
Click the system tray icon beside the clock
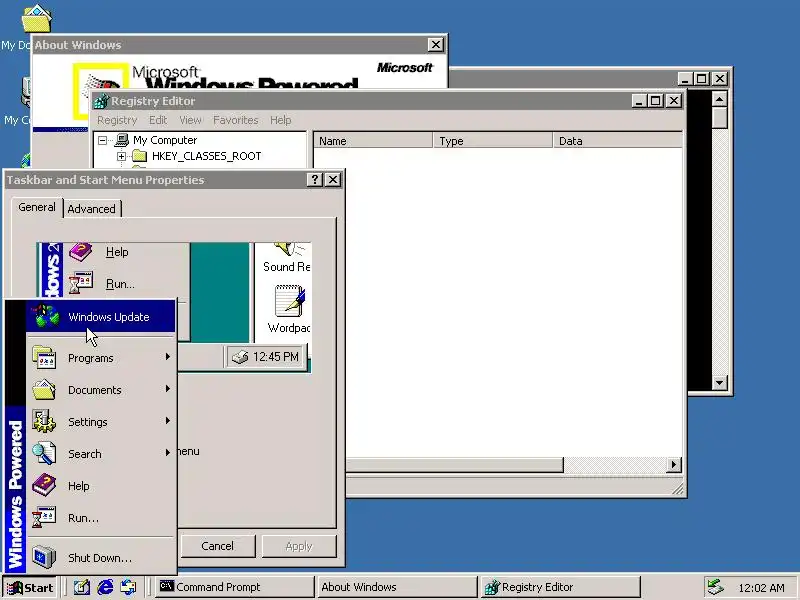pyautogui.click(x=715, y=587)
